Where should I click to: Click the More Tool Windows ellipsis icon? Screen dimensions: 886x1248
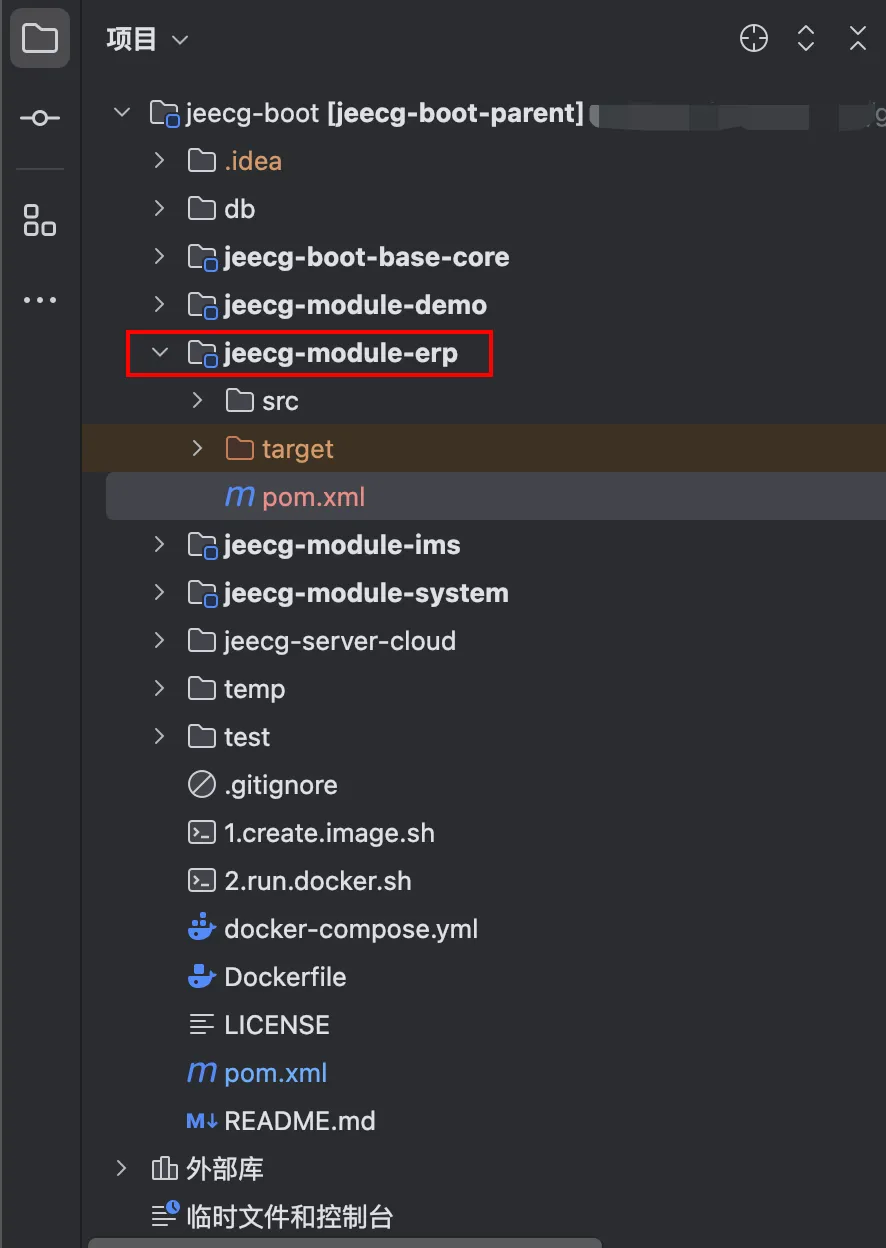coord(39,299)
